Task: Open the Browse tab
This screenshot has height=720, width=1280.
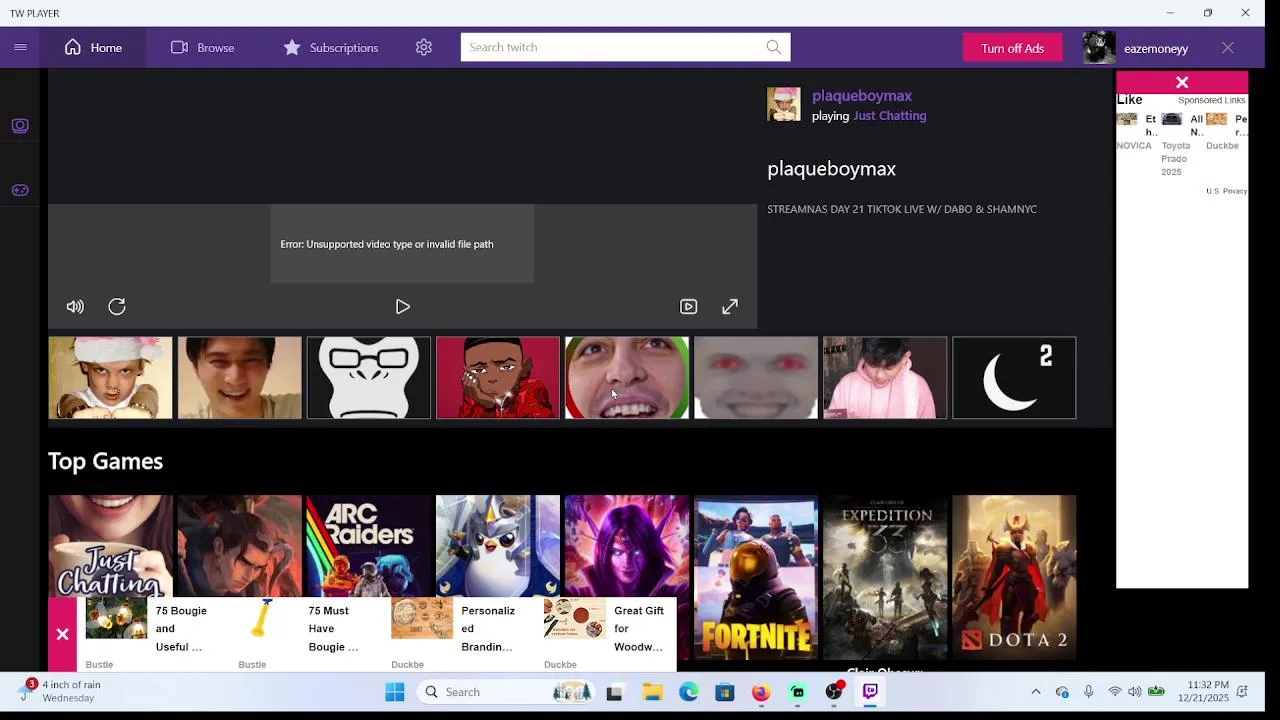Action: tap(203, 47)
